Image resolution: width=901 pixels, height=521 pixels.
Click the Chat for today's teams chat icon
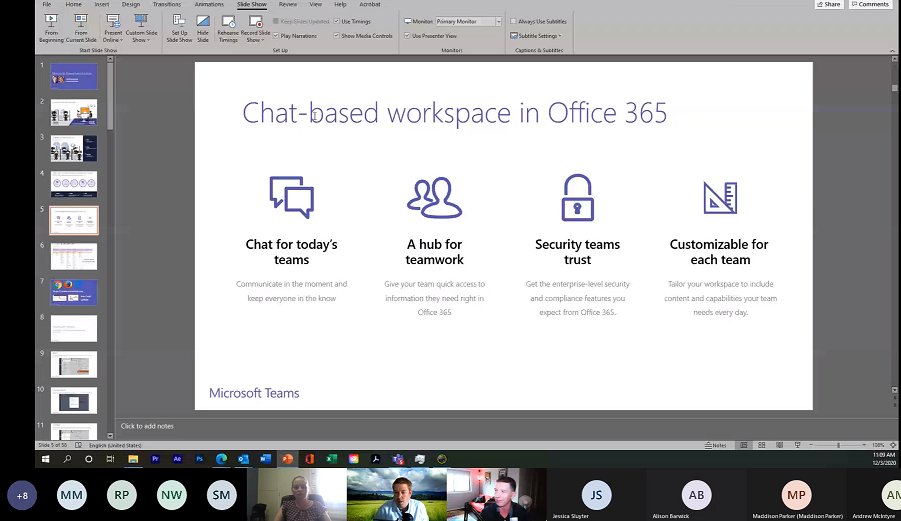point(291,197)
